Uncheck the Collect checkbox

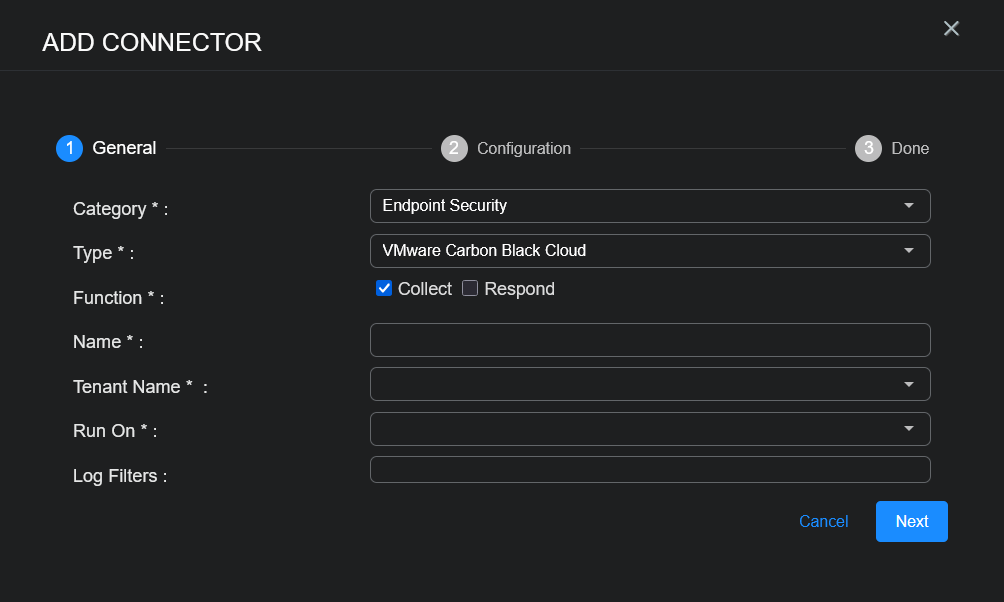coord(384,289)
